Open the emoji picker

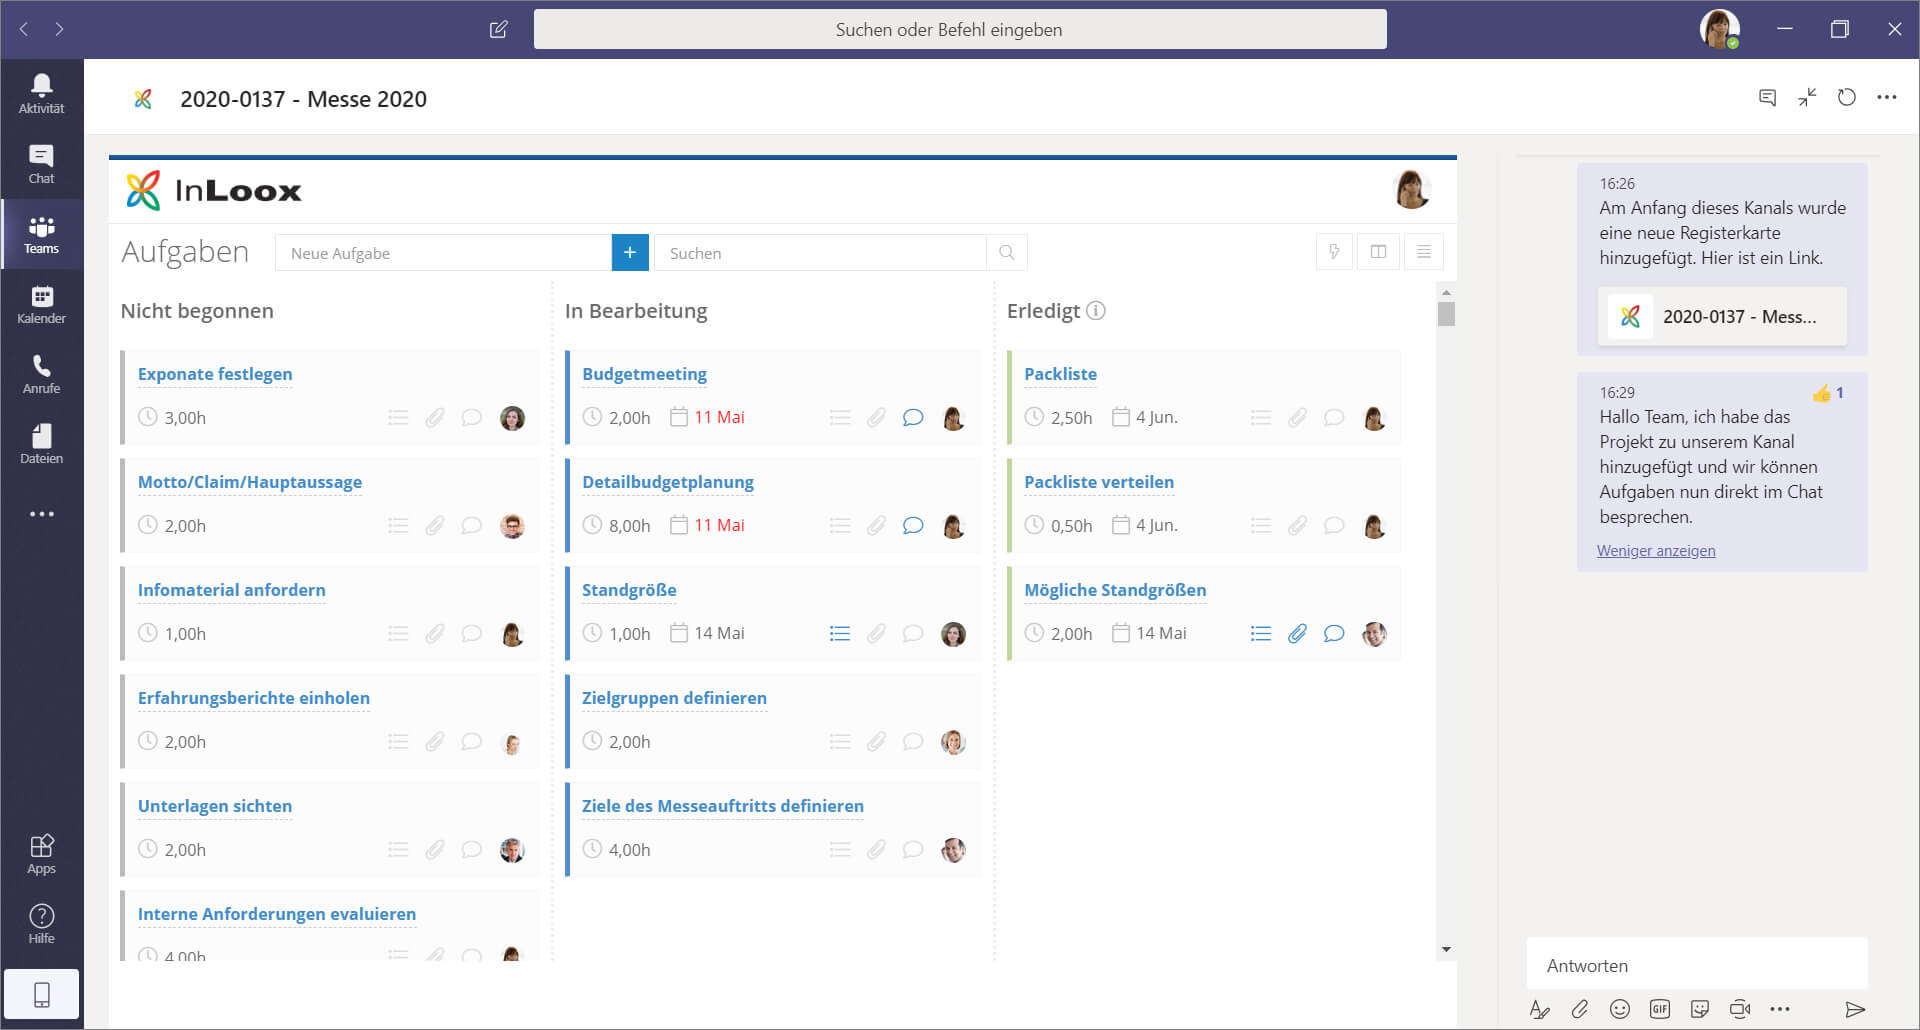click(x=1620, y=1009)
